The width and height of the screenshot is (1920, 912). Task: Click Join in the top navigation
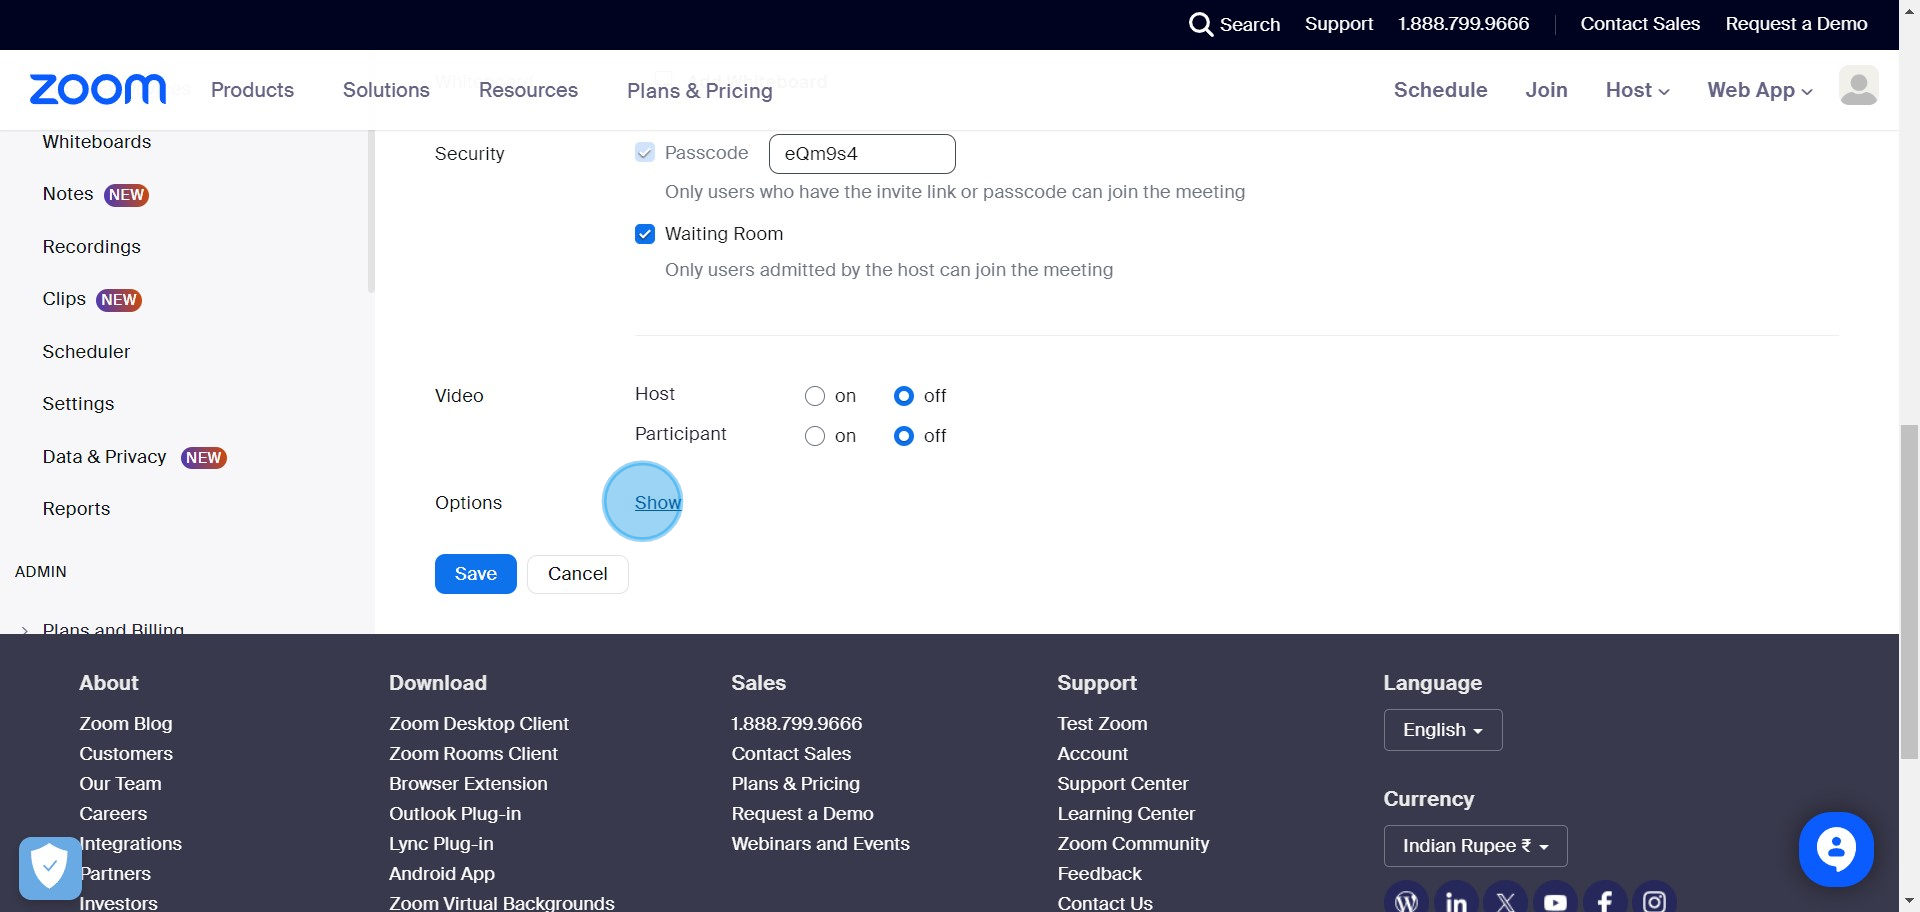pos(1546,90)
